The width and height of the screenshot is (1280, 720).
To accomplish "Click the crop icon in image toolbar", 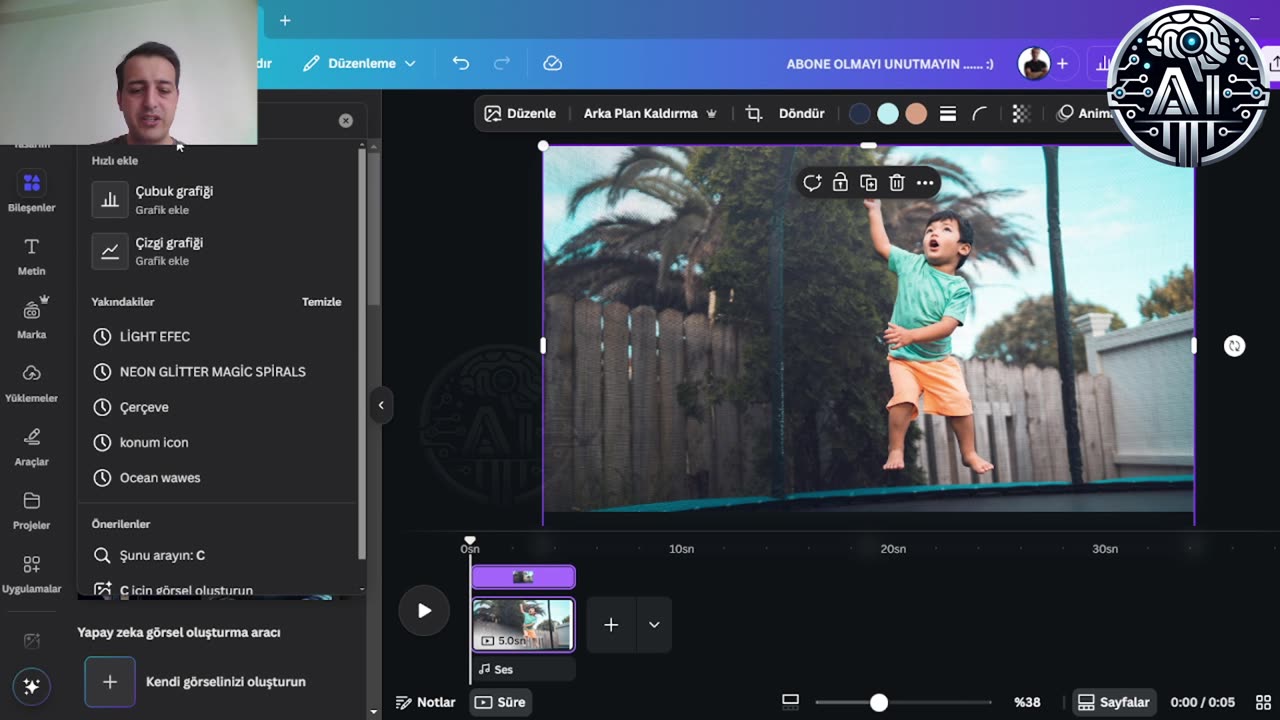I will pos(754,114).
